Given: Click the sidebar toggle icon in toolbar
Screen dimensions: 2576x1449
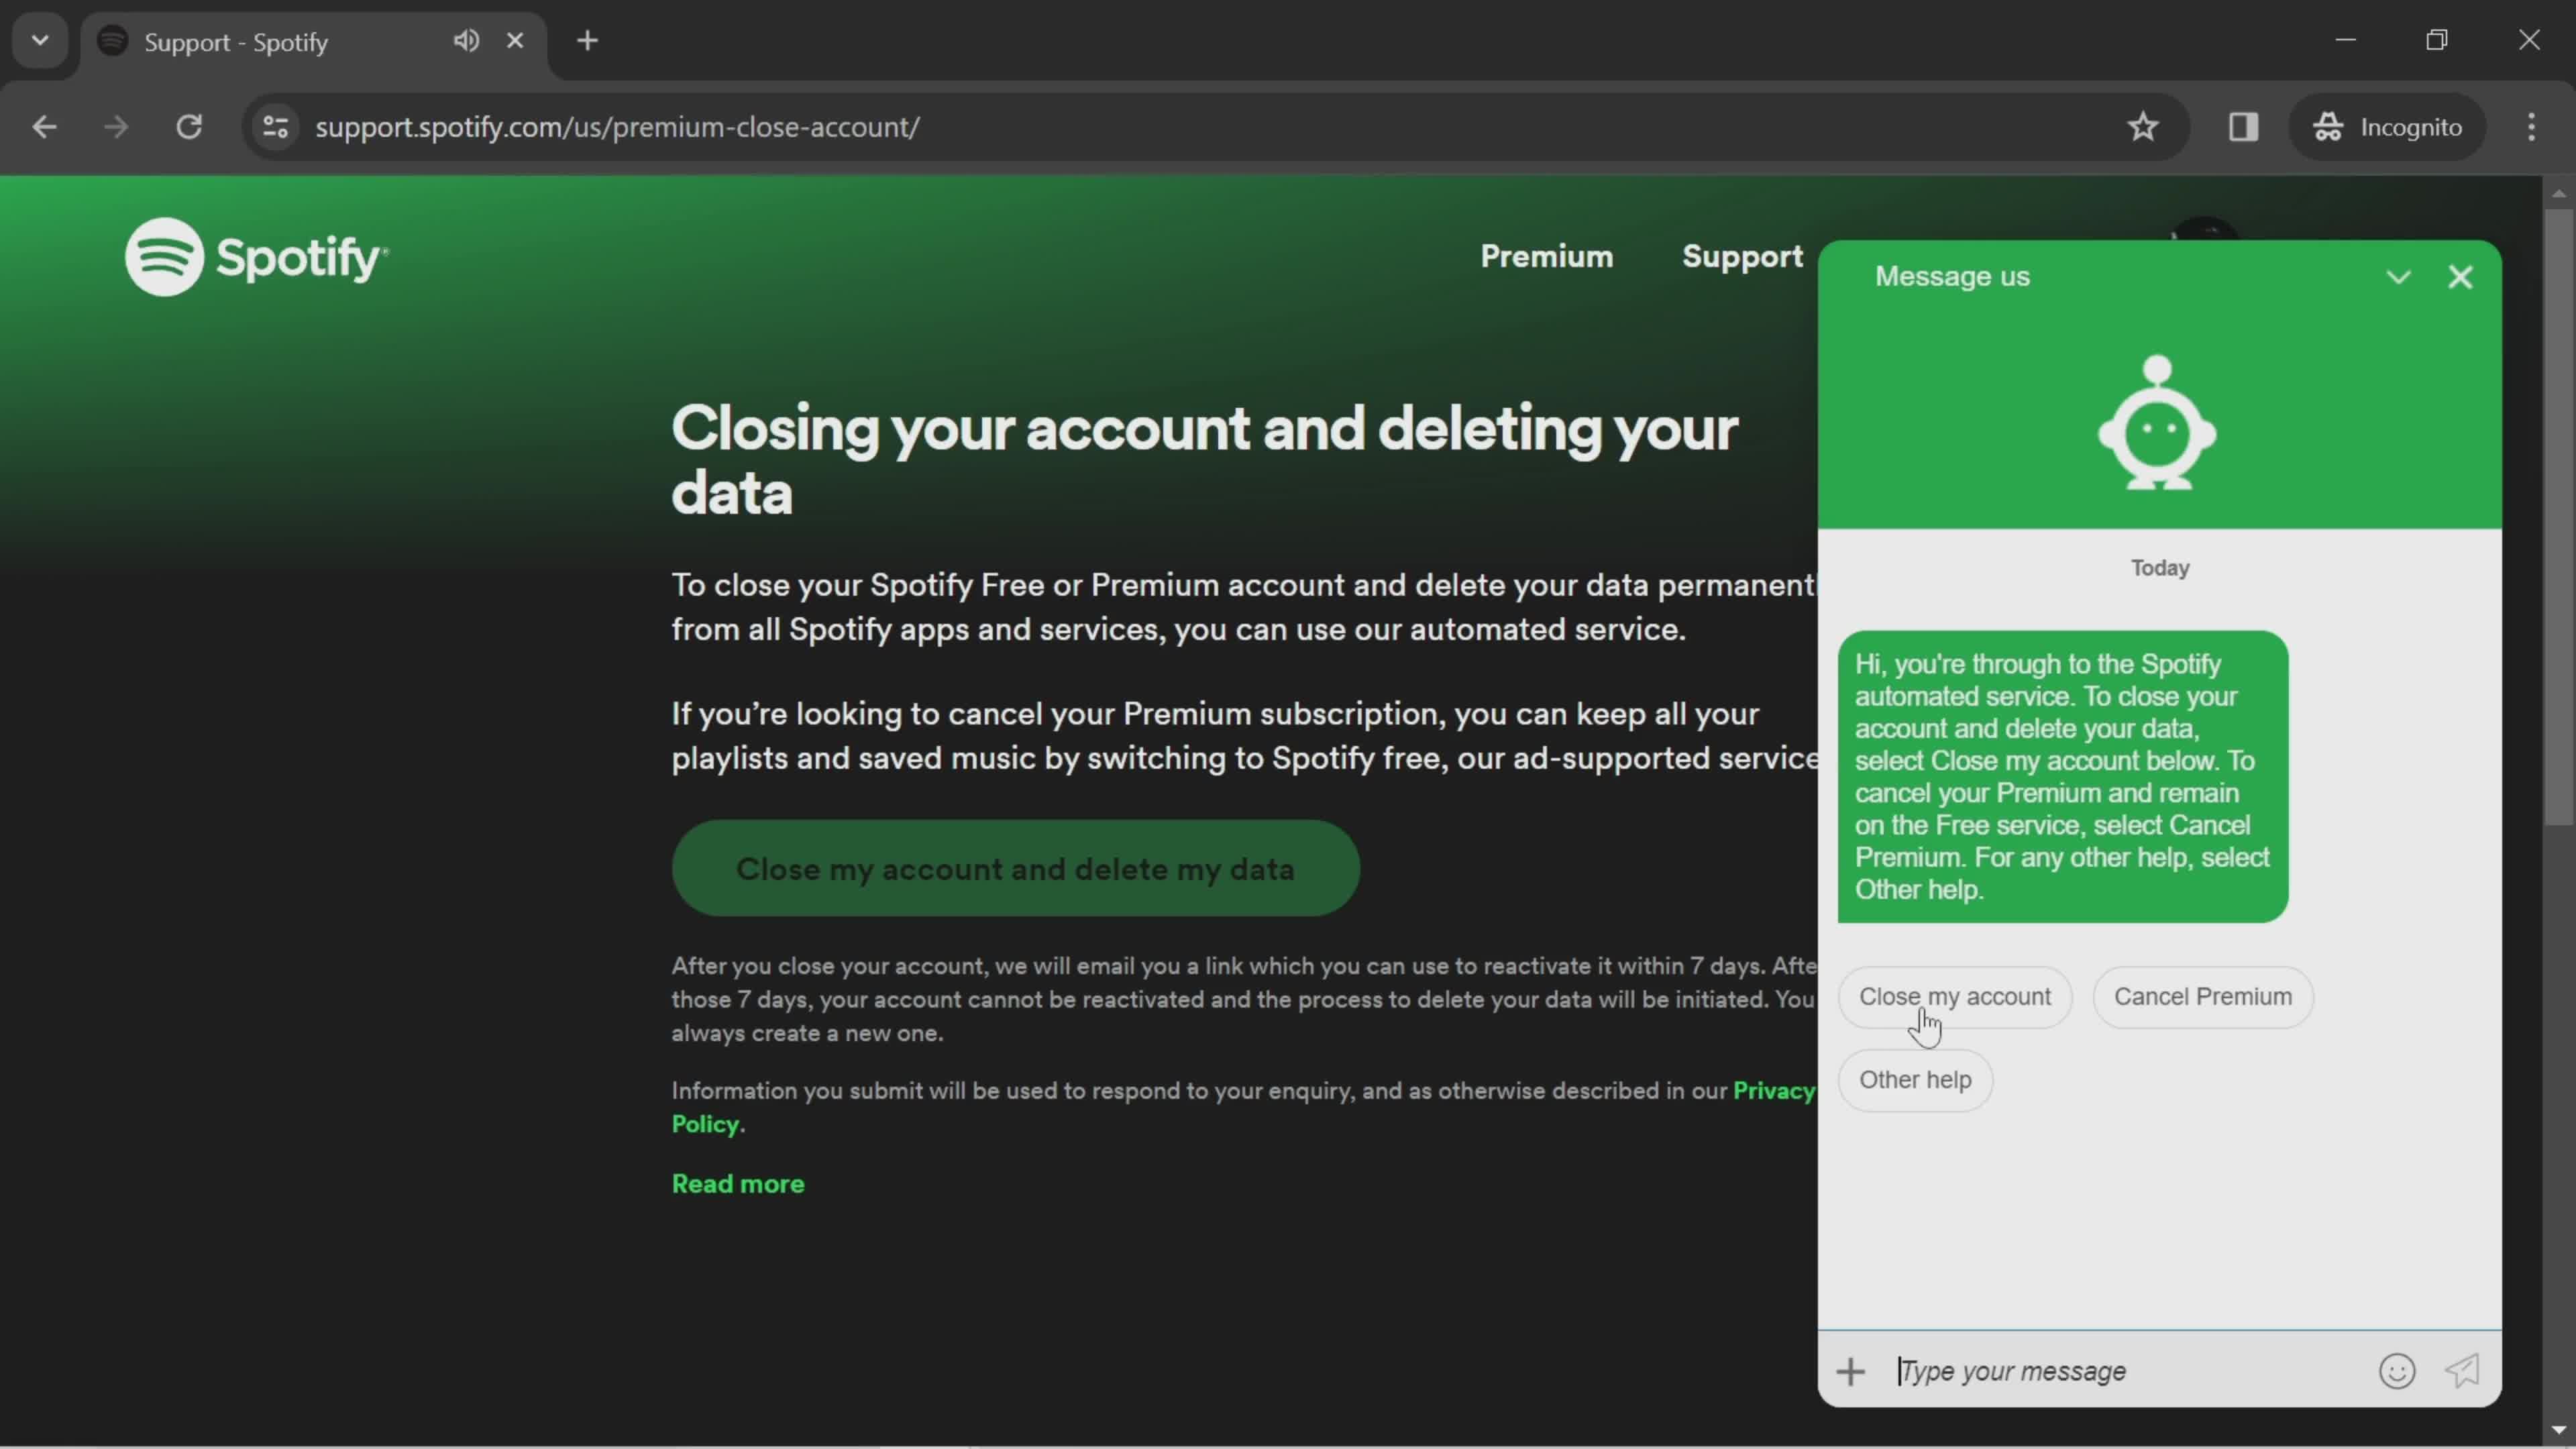Looking at the screenshot, I should [x=2243, y=125].
